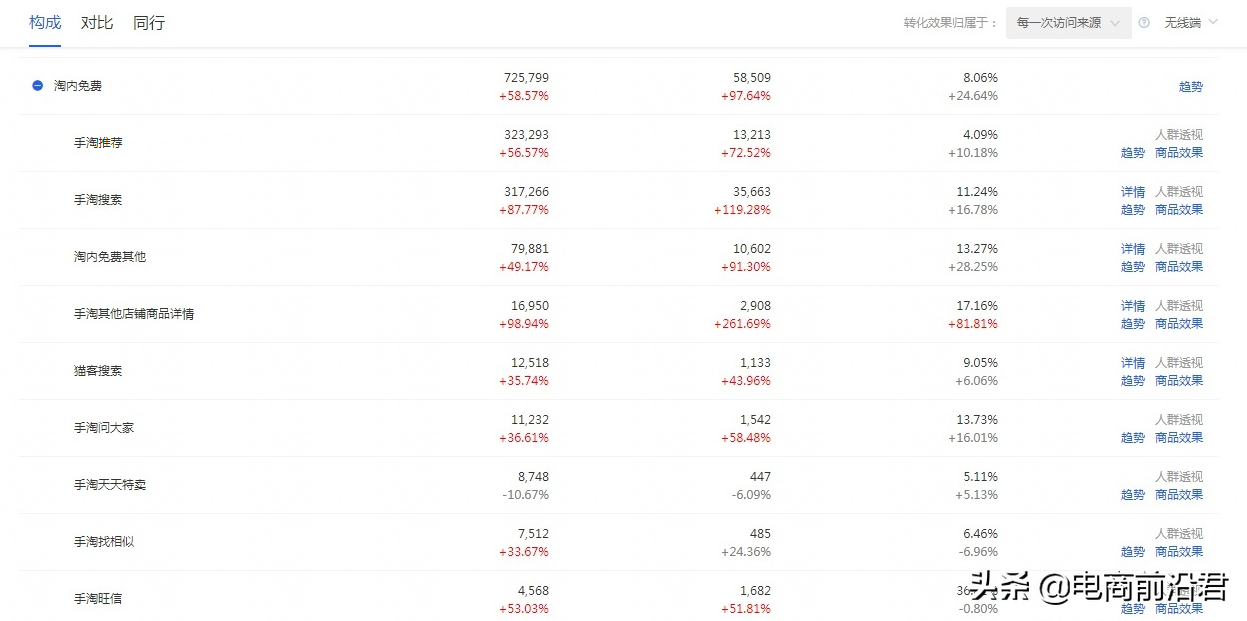1247x621 pixels.
Task: Switch to the 对比 tab
Action: tap(97, 23)
